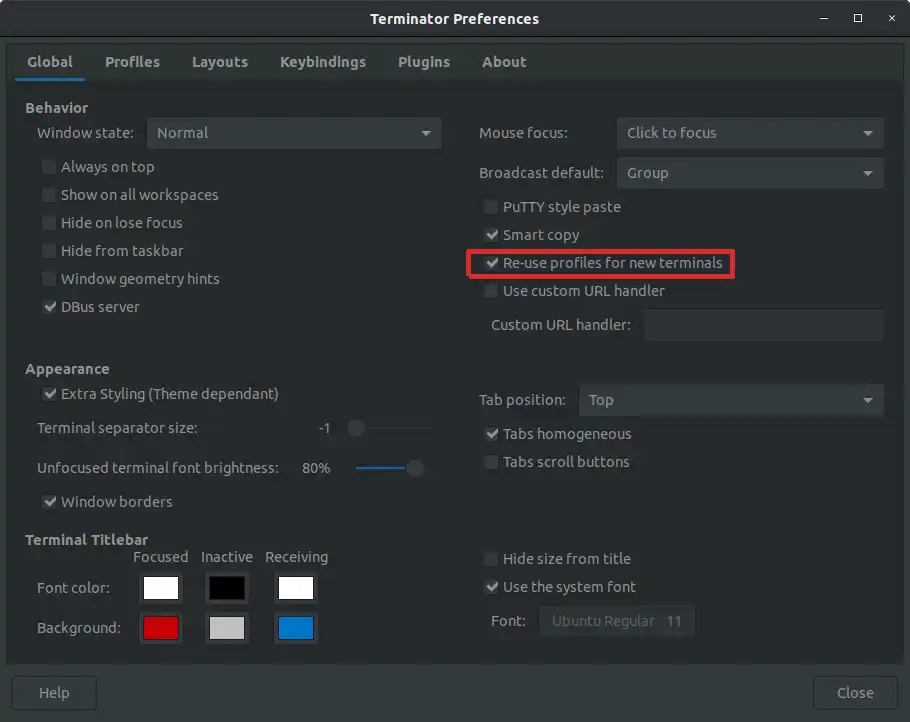Screen dimensions: 910x722
Task: Disable the DBus server checkbox
Action: coord(49,307)
